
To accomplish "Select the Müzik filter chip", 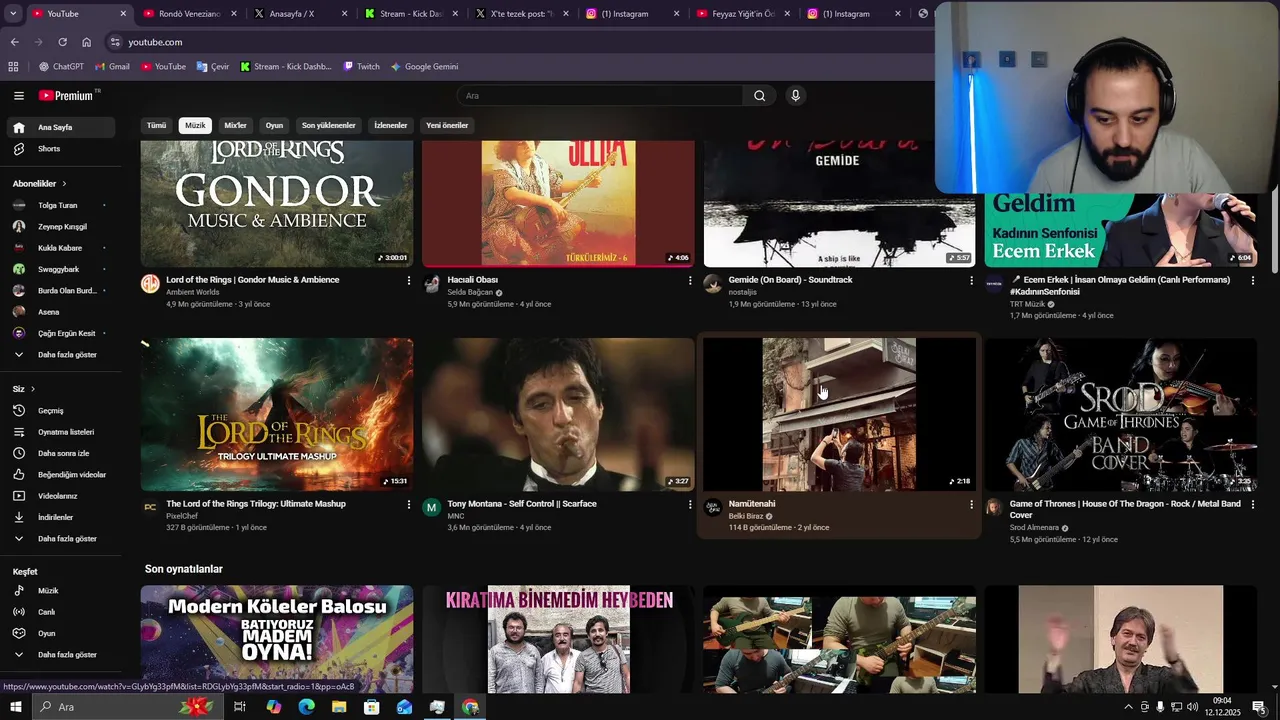I will (x=195, y=126).
